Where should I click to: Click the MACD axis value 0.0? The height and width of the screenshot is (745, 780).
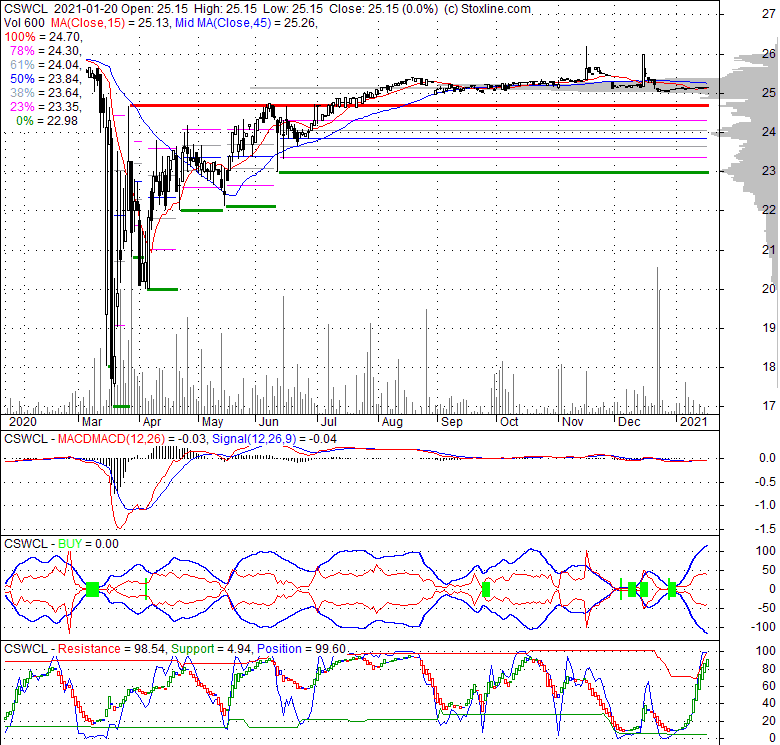click(x=768, y=458)
